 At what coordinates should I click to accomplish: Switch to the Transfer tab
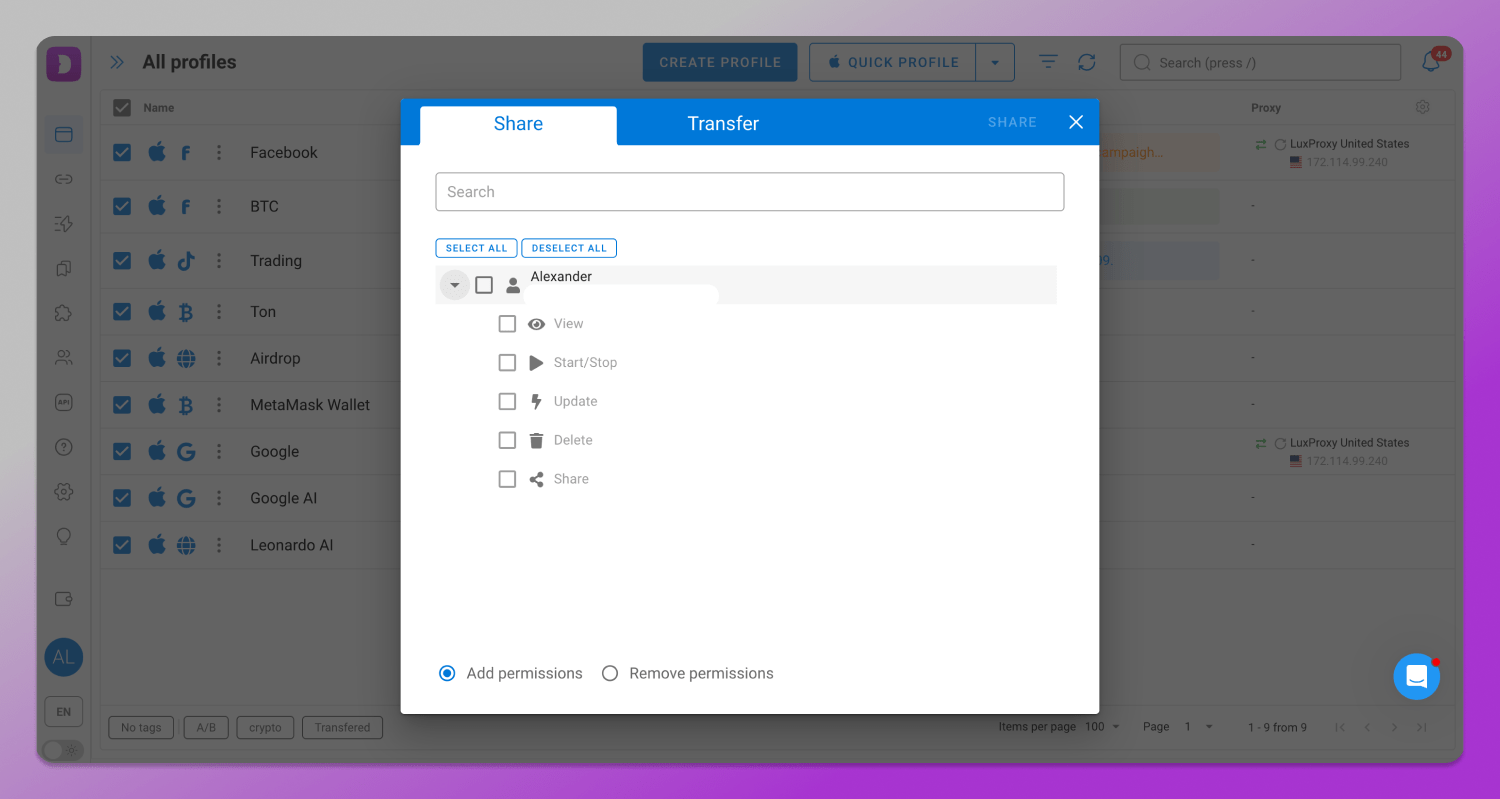coord(722,124)
